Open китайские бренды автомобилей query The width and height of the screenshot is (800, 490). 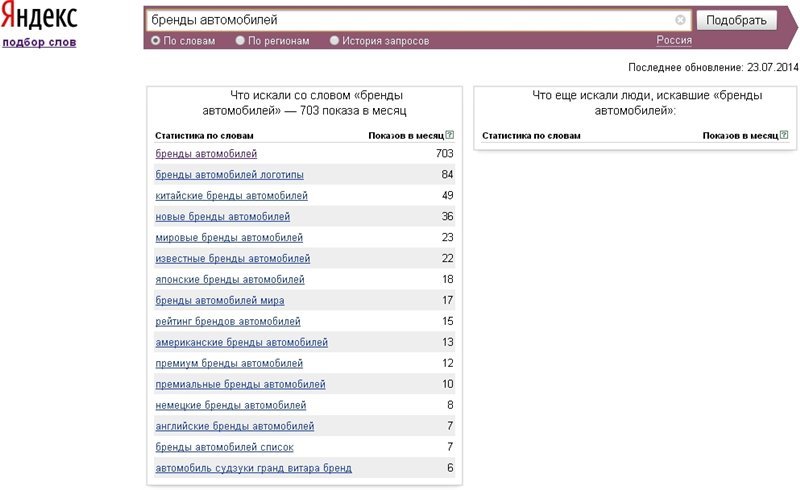pyautogui.click(x=232, y=195)
